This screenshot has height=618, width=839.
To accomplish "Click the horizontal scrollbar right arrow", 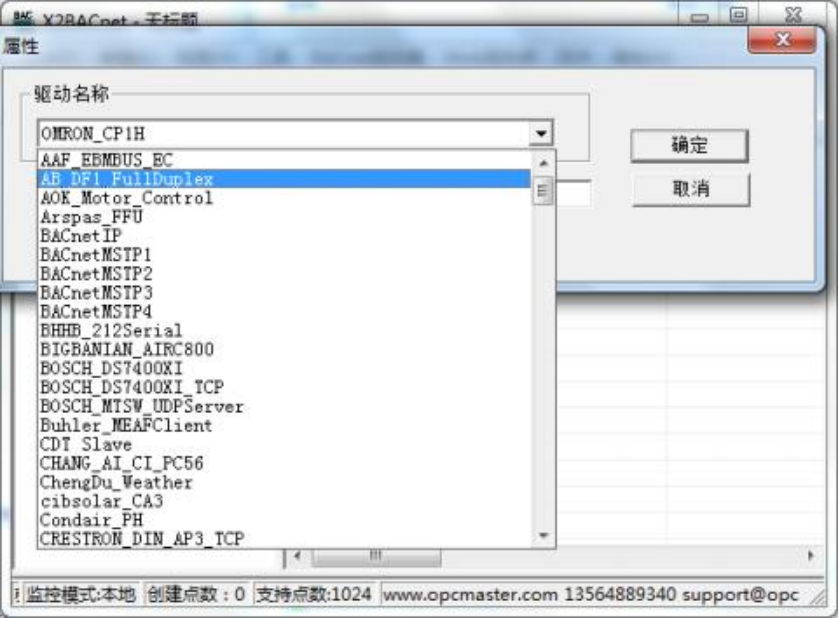I will click(x=811, y=555).
